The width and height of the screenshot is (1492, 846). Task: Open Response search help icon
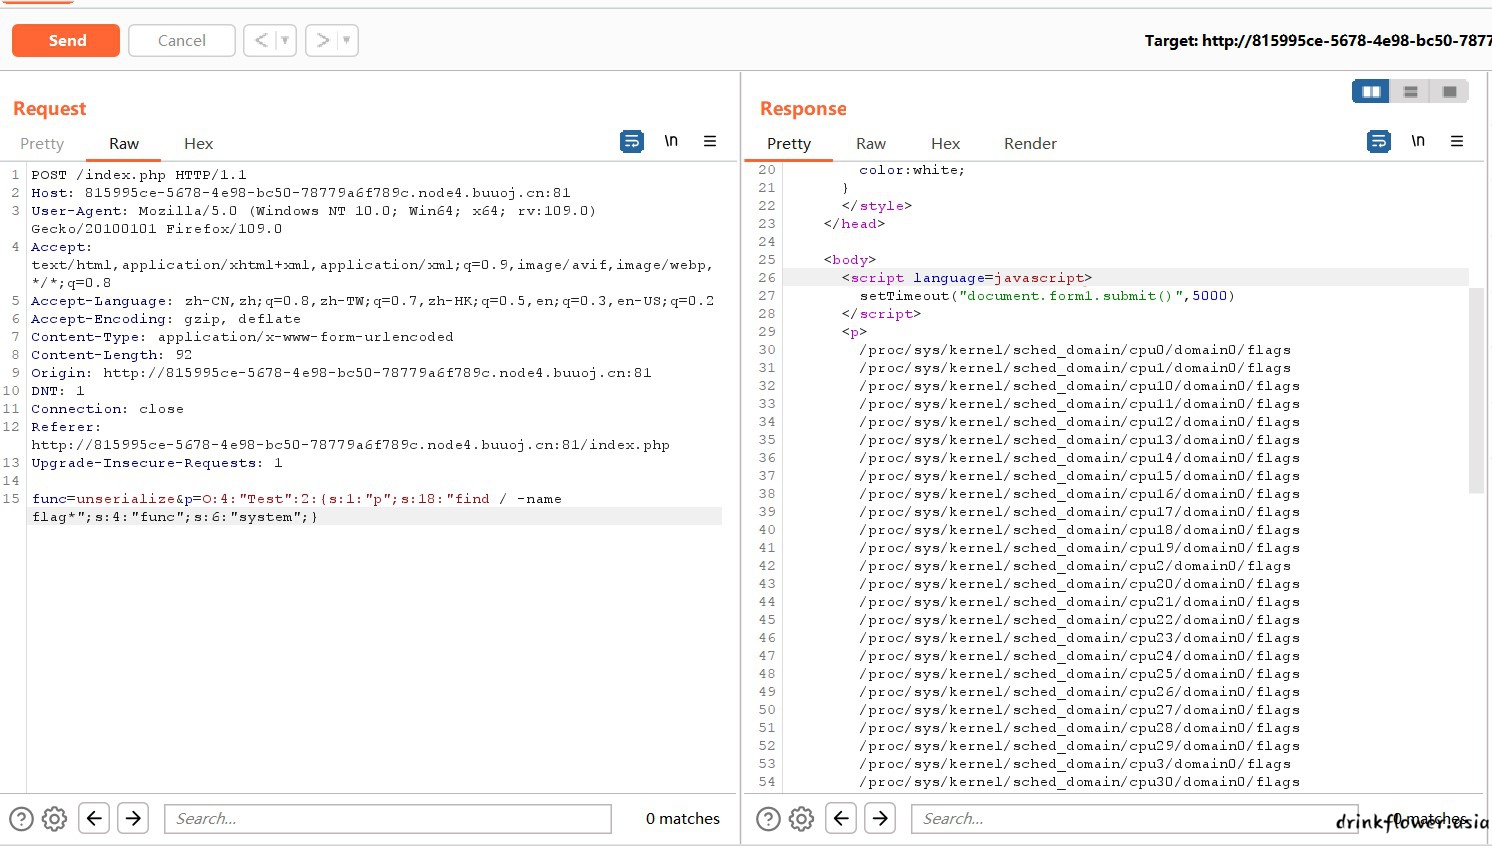[768, 819]
